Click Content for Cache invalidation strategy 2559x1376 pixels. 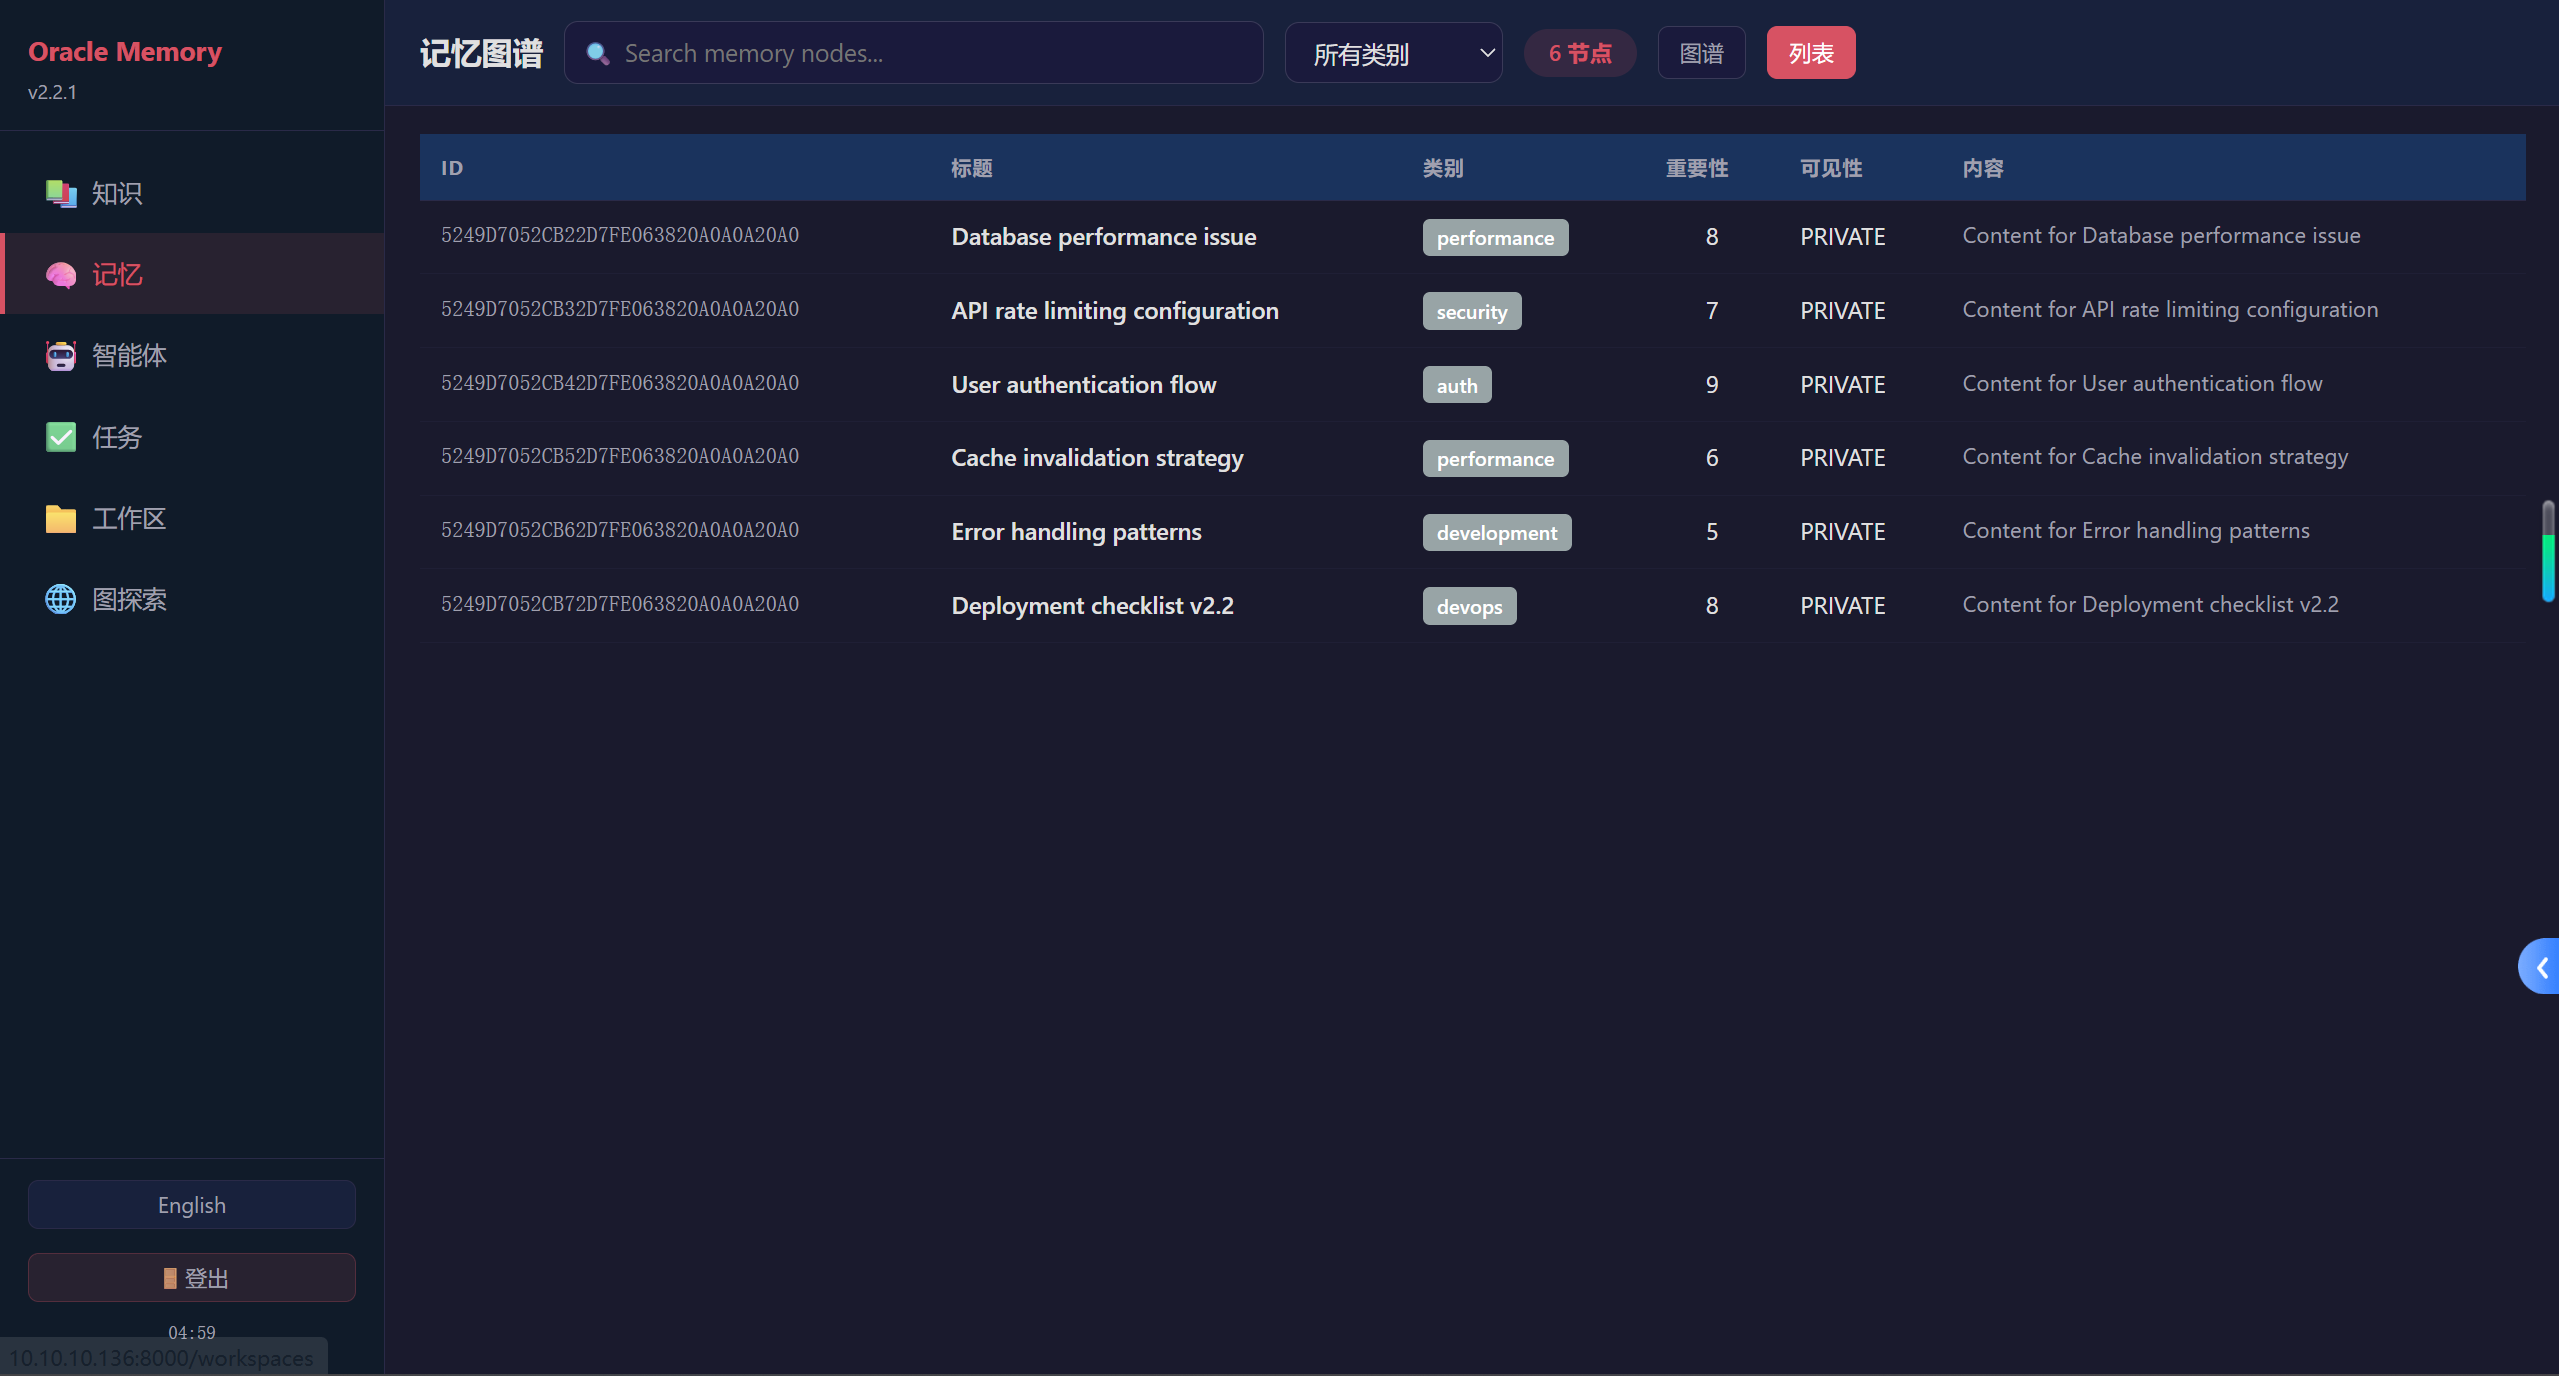coord(2155,457)
